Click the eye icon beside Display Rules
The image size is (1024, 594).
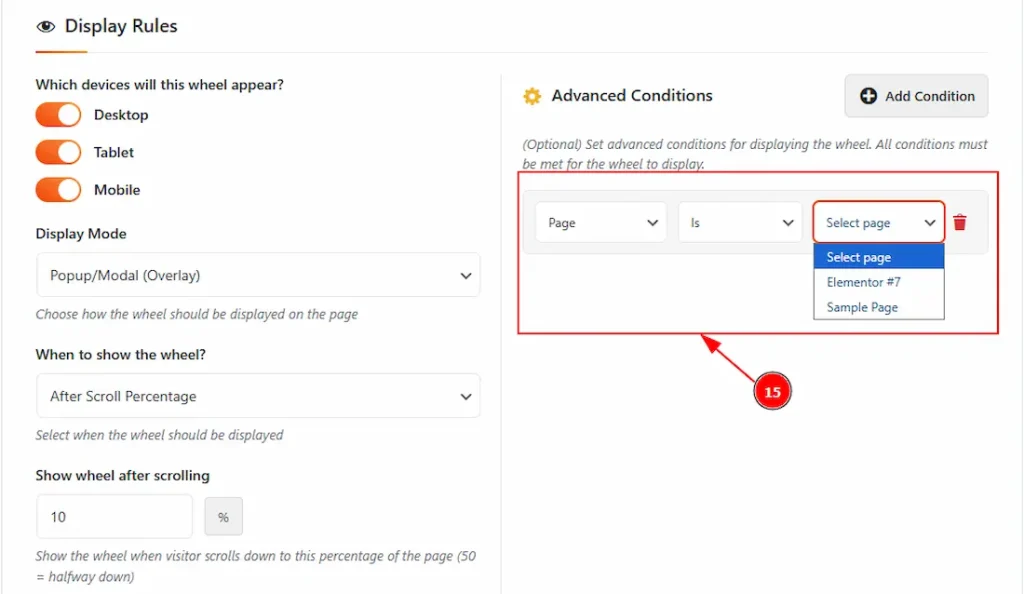(x=45, y=27)
